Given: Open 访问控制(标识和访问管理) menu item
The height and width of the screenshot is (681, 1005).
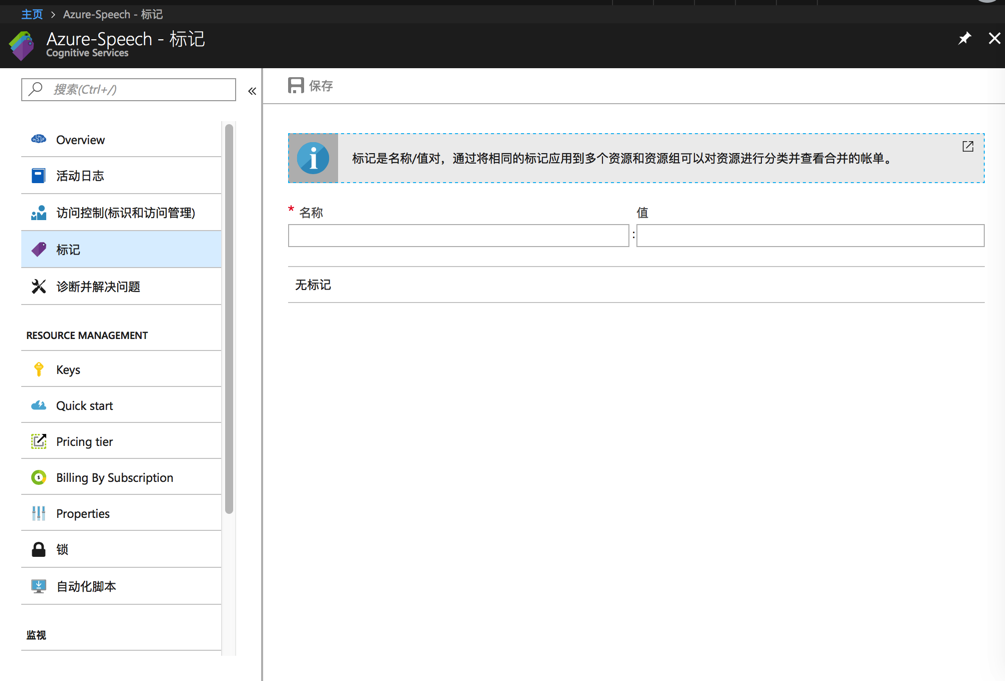Looking at the screenshot, I should [121, 213].
